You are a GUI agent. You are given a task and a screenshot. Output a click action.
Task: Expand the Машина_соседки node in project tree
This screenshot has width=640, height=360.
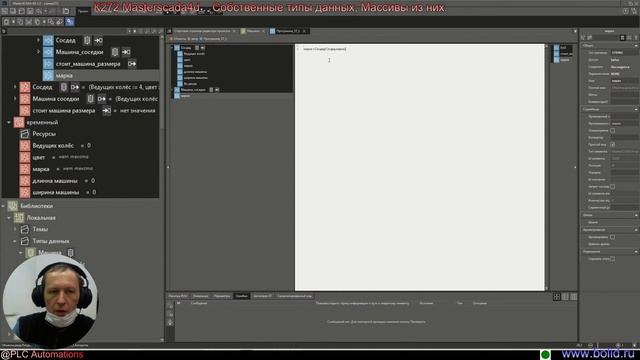[x=38, y=52]
